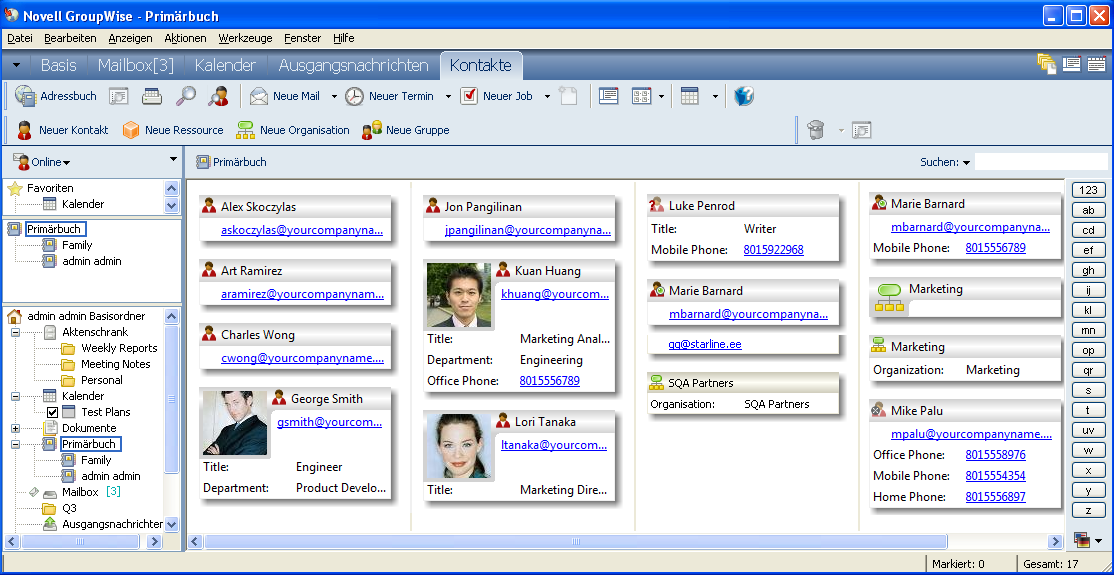Image resolution: width=1114 pixels, height=575 pixels.
Task: Click the Kuan Huang contact photo
Action: [458, 294]
